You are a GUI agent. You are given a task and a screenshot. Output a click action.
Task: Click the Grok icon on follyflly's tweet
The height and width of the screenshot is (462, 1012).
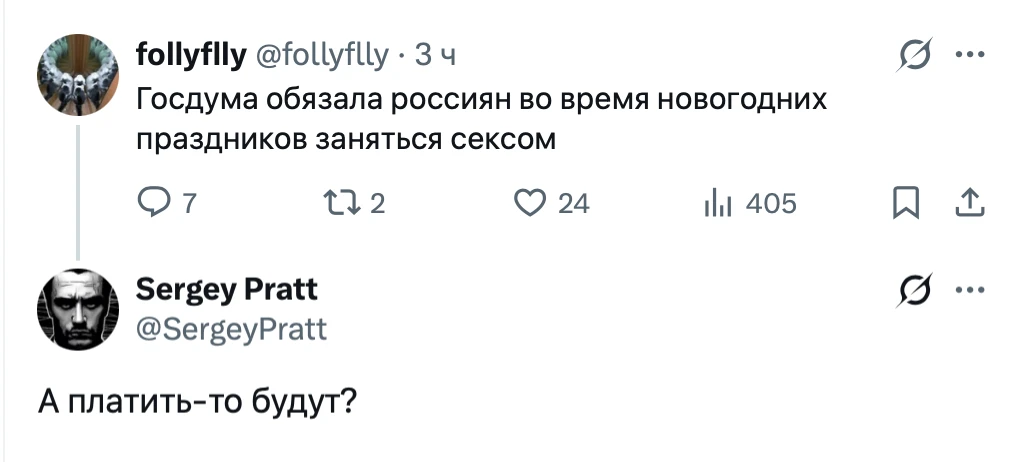pyautogui.click(x=912, y=56)
